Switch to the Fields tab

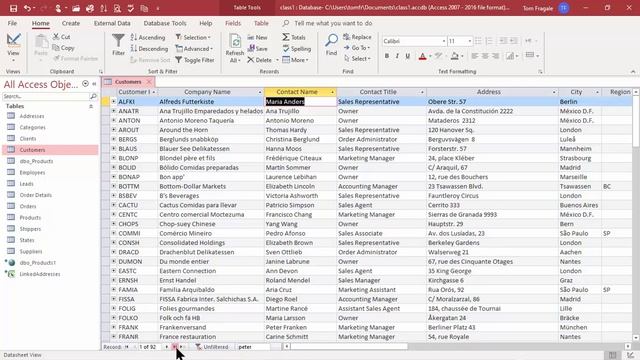(x=233, y=23)
